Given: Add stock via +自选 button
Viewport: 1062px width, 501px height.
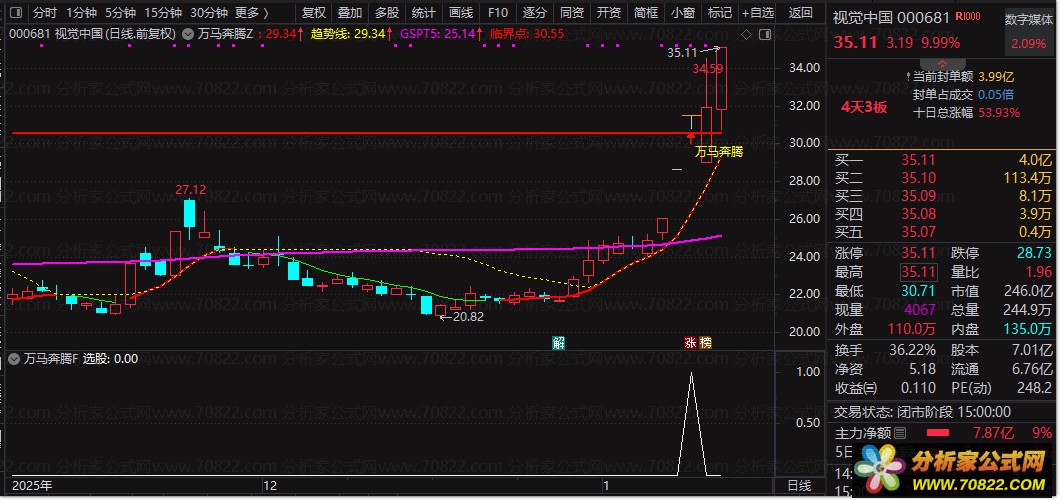Looking at the screenshot, I should pyautogui.click(x=758, y=12).
